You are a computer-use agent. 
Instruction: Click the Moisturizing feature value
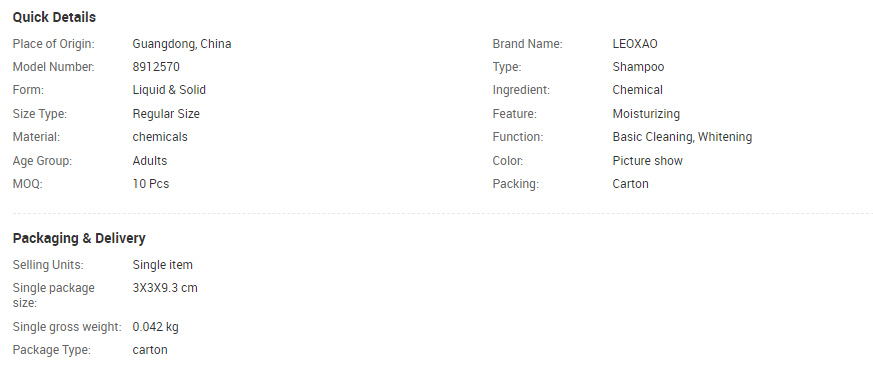tap(646, 114)
